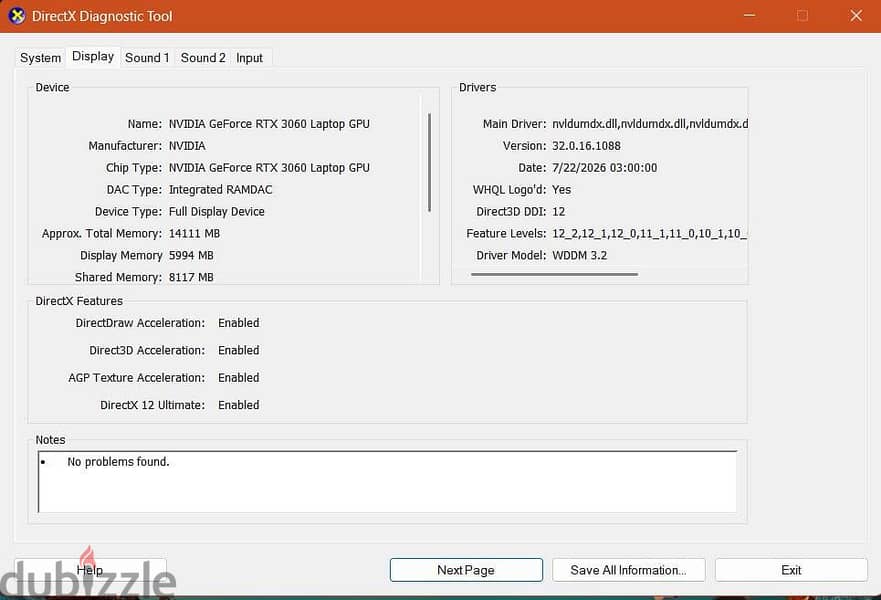Click the driver date 7/22/2026 03:00:00
Image resolution: width=881 pixels, height=600 pixels.
(604, 167)
